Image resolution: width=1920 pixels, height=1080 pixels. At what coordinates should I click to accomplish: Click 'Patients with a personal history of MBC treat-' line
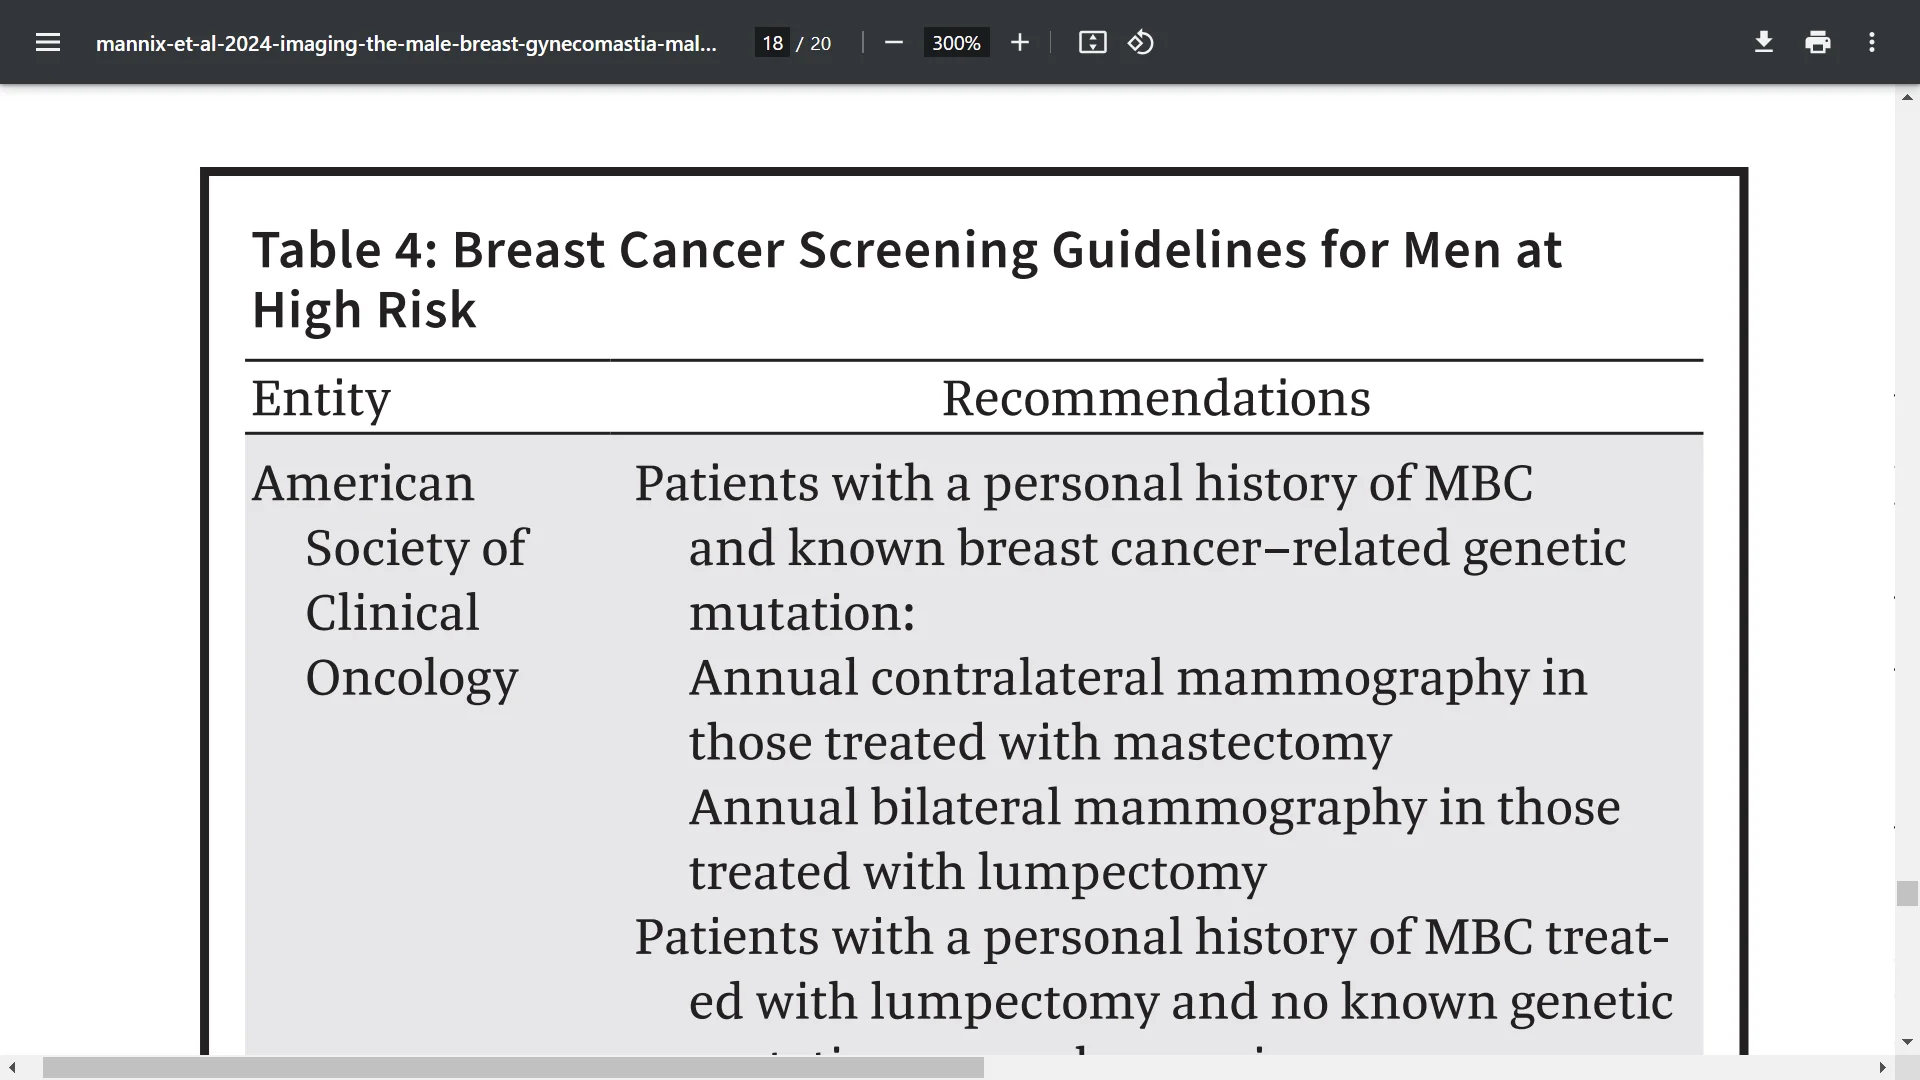pos(1152,938)
